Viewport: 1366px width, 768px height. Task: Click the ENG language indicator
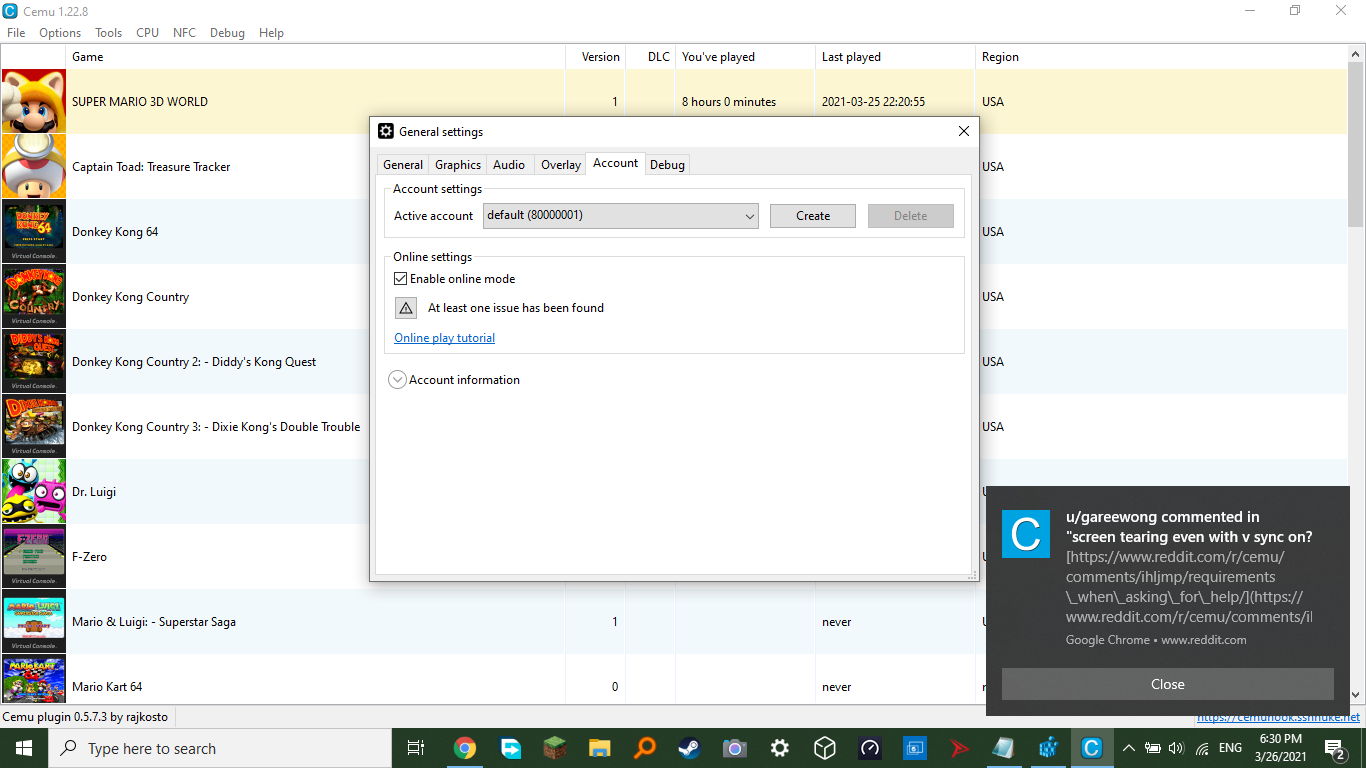click(x=1231, y=748)
